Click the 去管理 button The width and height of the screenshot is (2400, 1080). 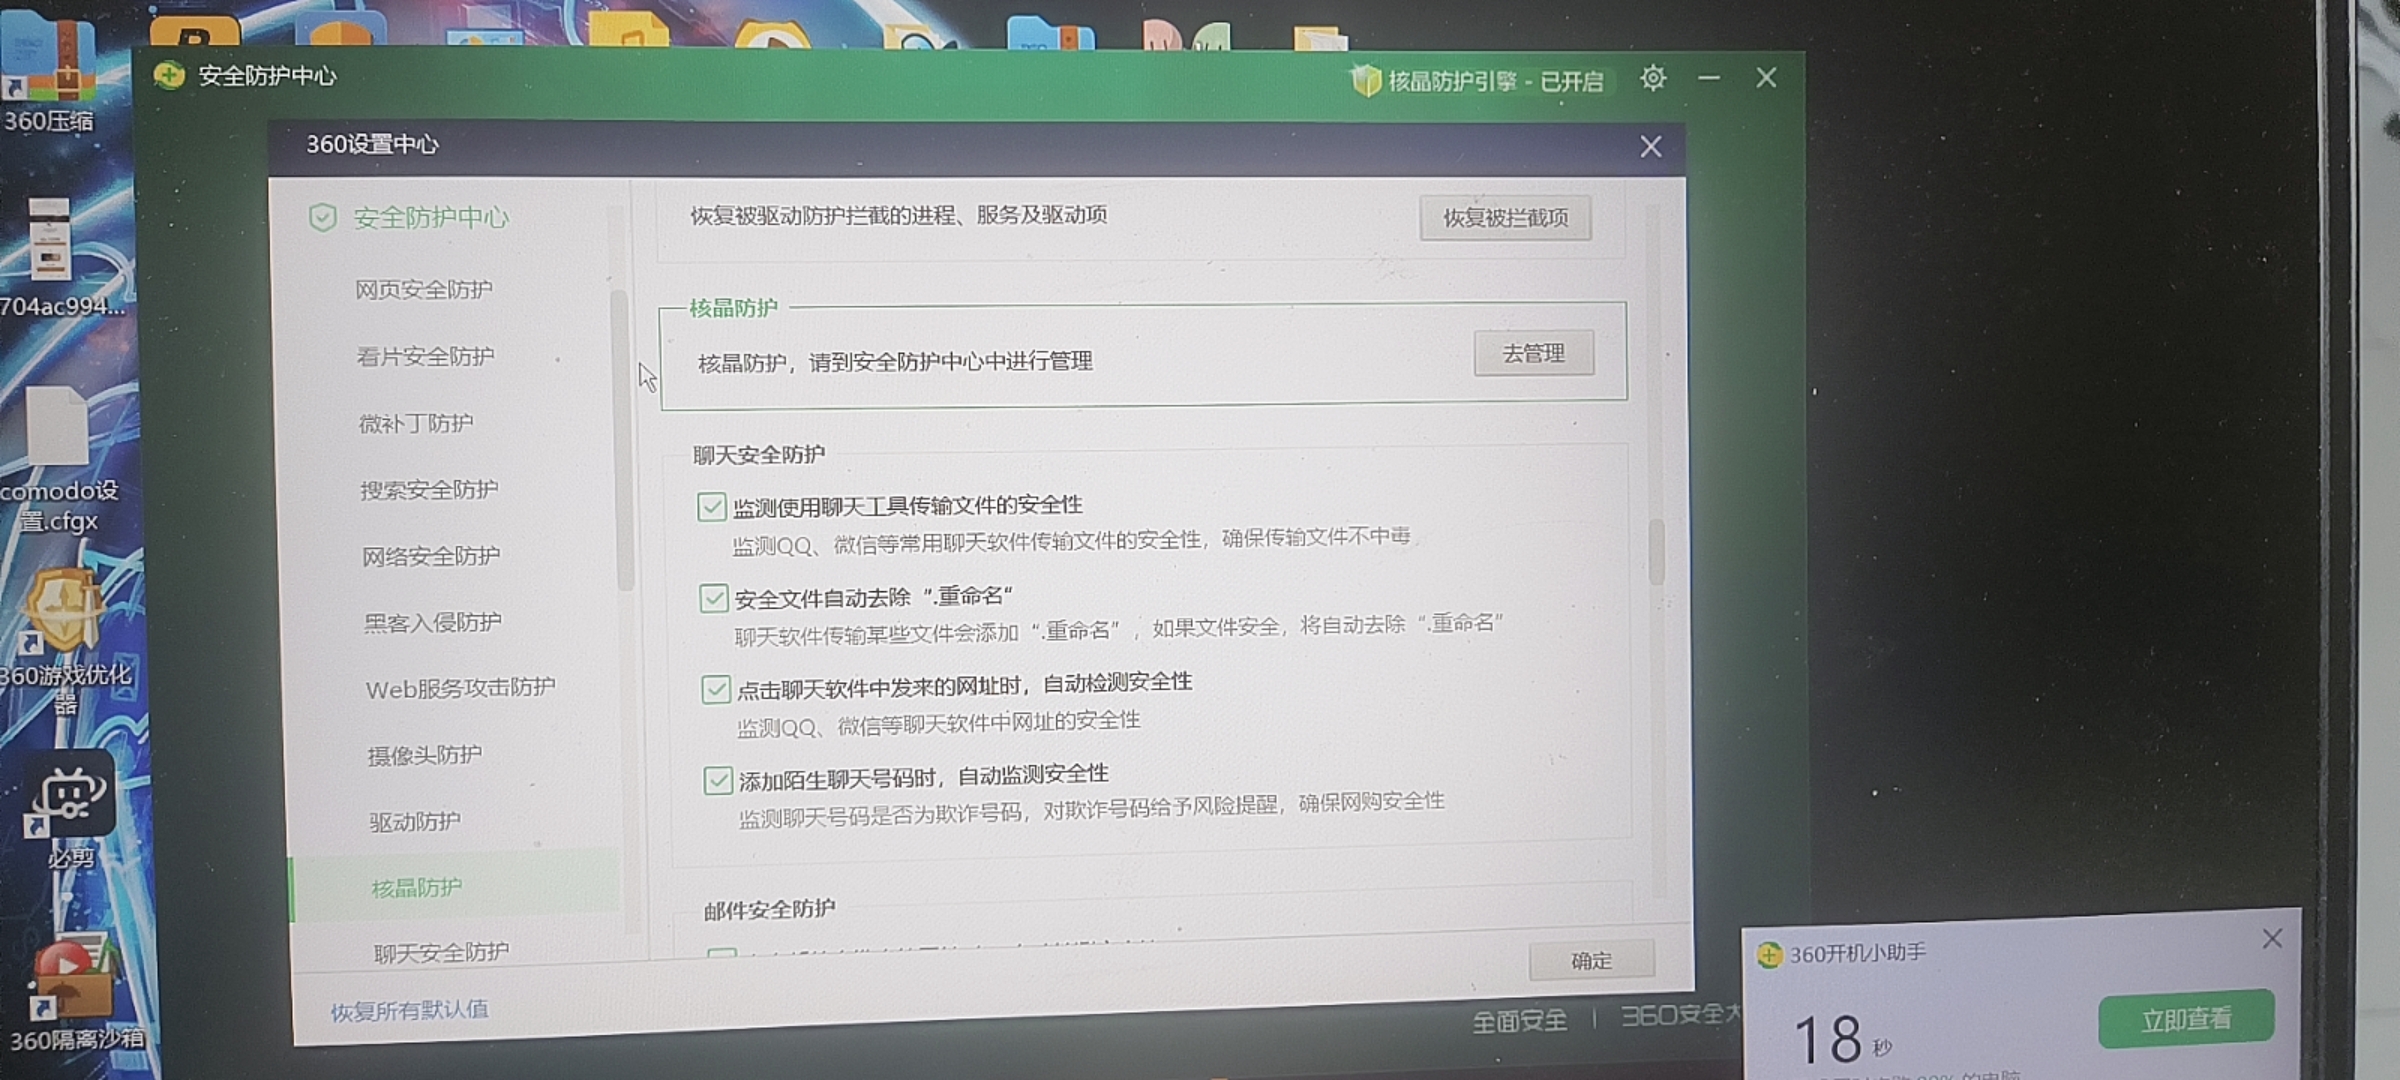click(x=1534, y=353)
